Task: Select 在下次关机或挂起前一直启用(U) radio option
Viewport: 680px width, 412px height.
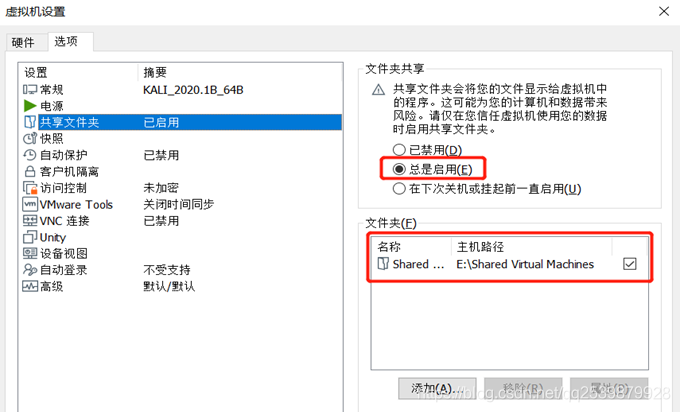Action: tap(399, 189)
